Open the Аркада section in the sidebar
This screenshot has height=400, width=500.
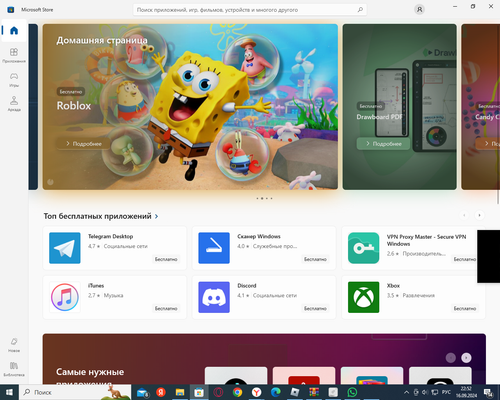tap(14, 104)
